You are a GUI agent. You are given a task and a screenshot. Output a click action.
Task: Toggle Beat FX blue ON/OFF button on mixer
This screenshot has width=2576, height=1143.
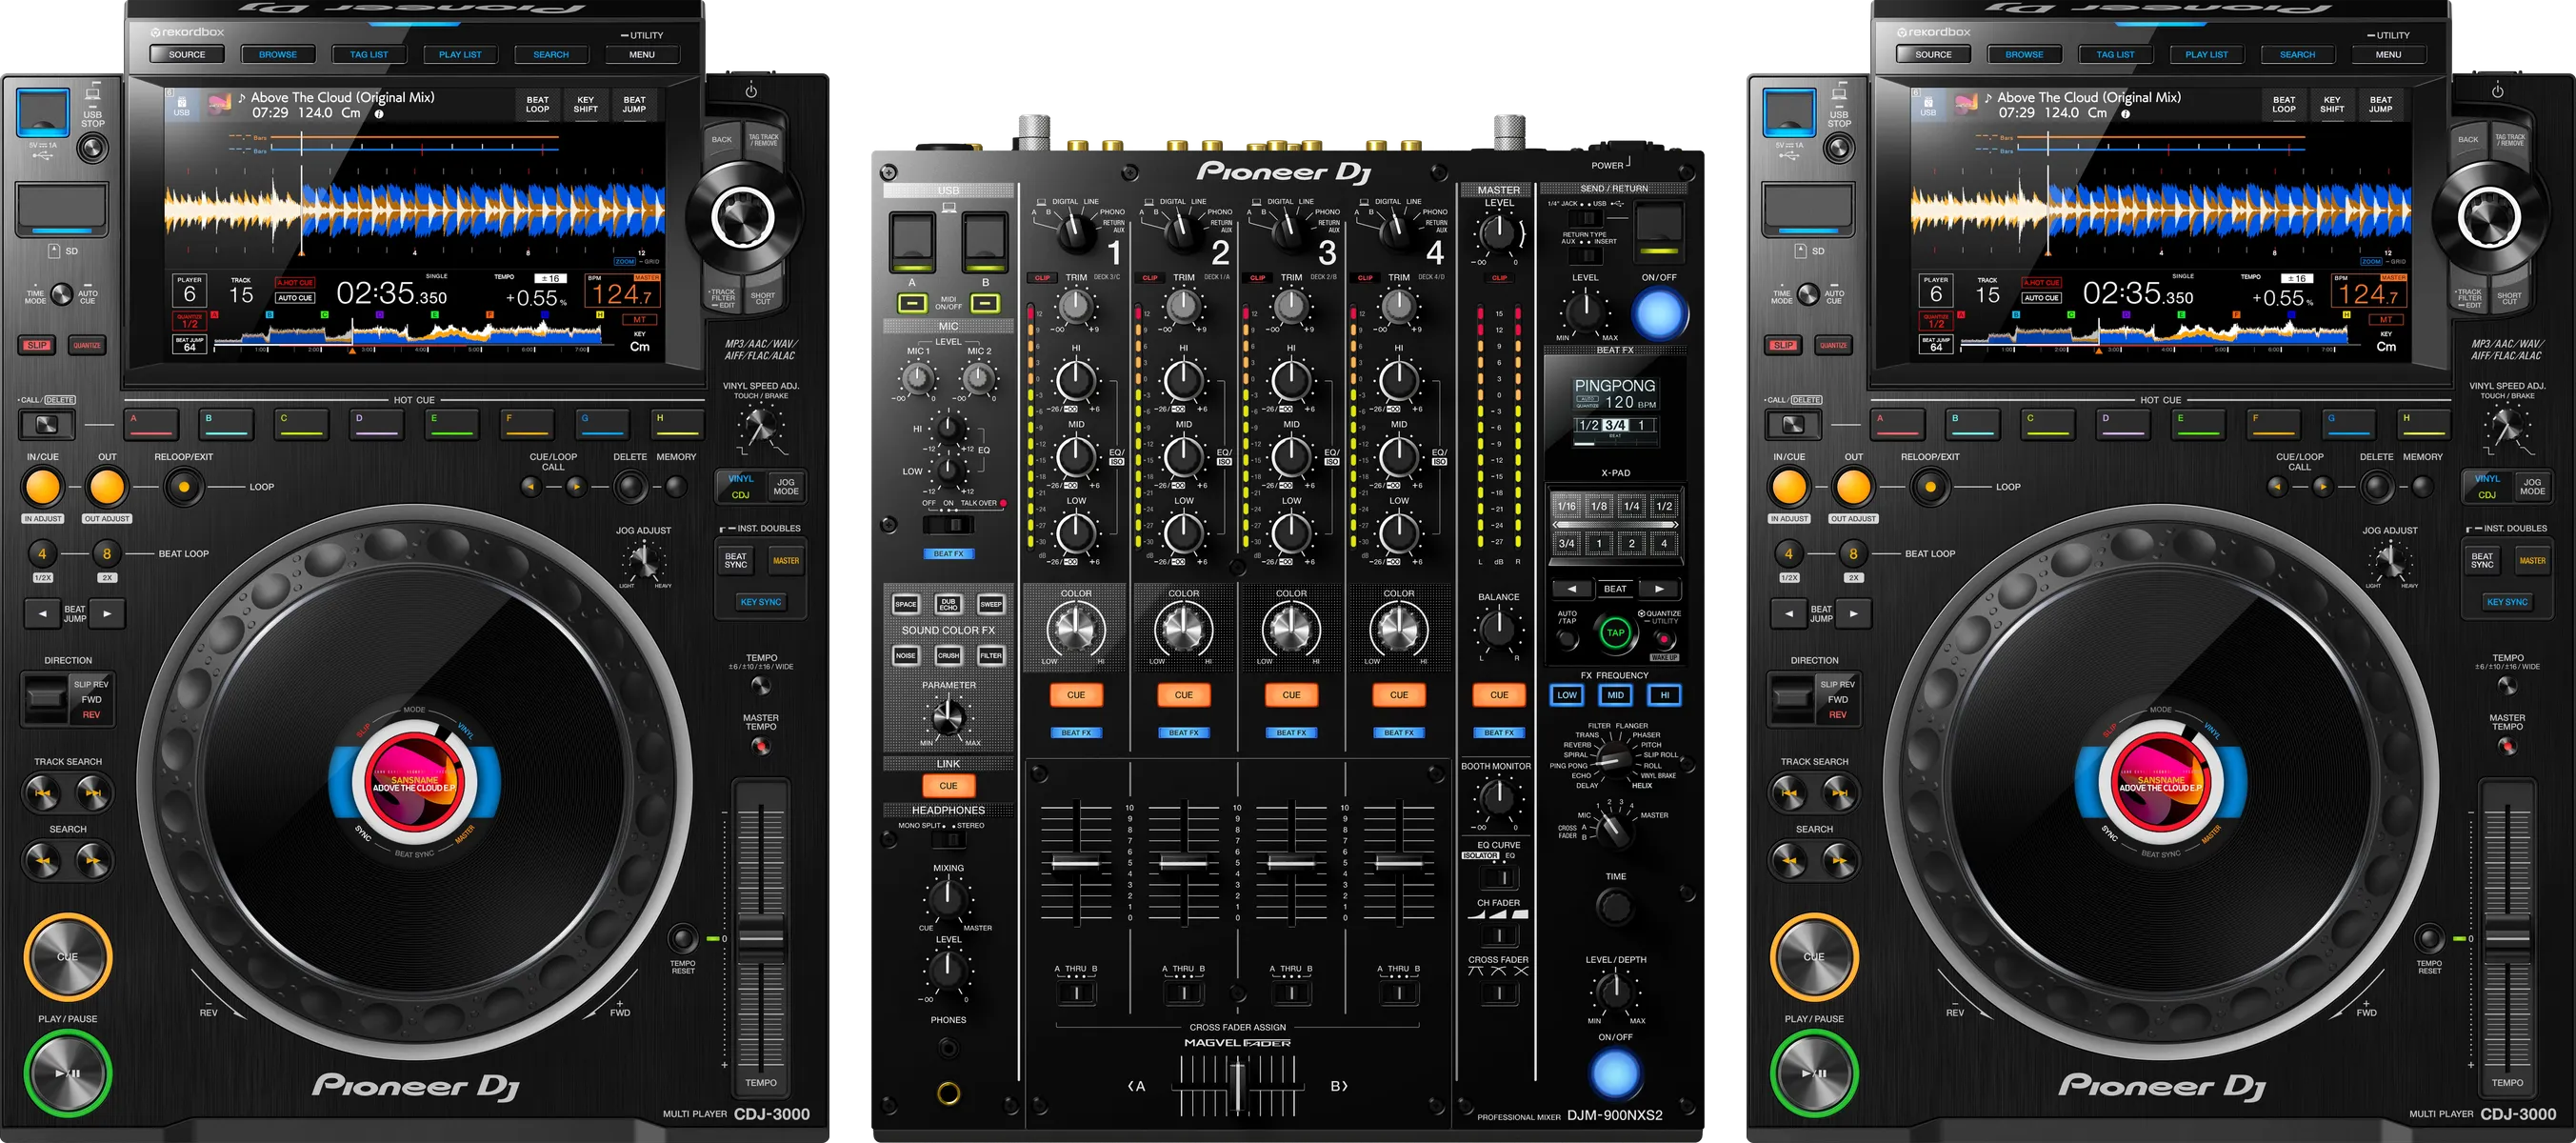point(1615,1074)
